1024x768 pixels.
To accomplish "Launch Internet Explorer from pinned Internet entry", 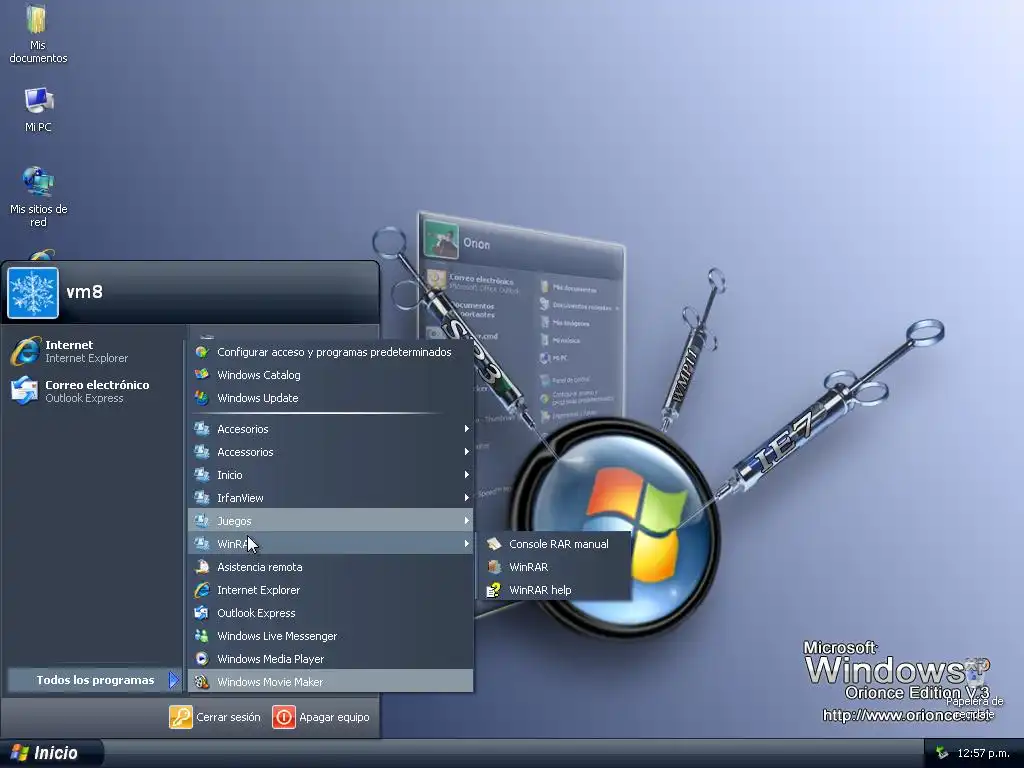I will point(93,351).
